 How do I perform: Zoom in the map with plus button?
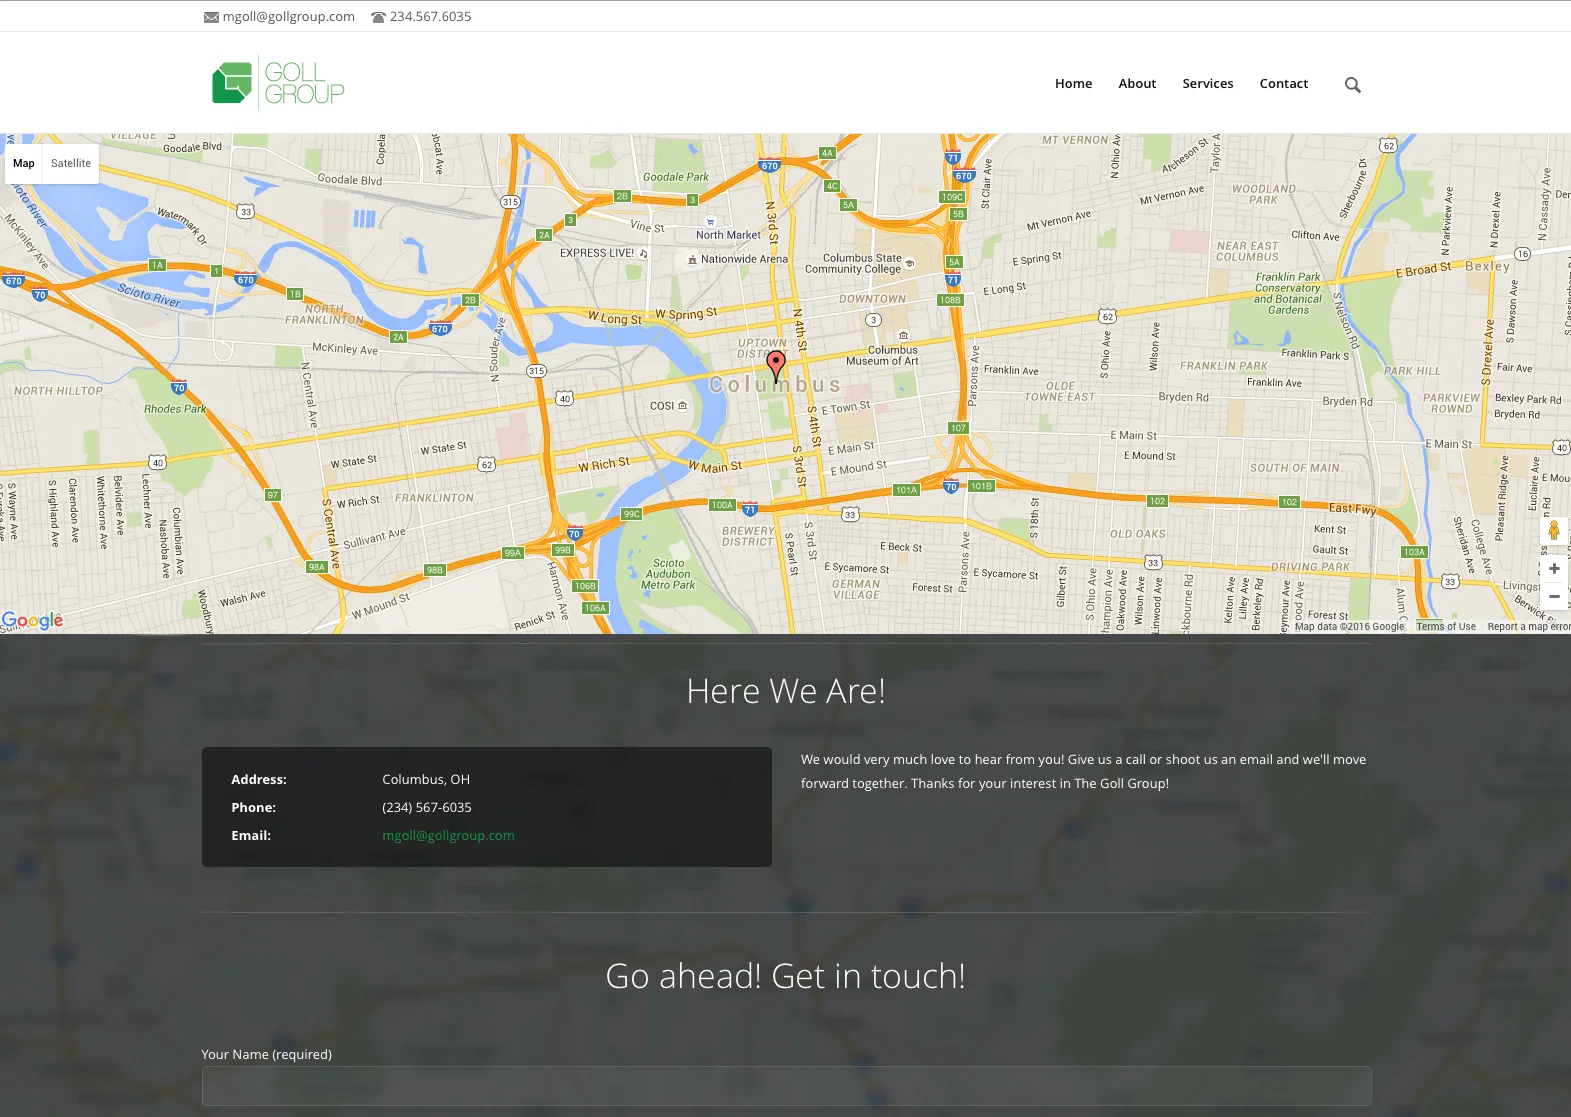pyautogui.click(x=1554, y=568)
